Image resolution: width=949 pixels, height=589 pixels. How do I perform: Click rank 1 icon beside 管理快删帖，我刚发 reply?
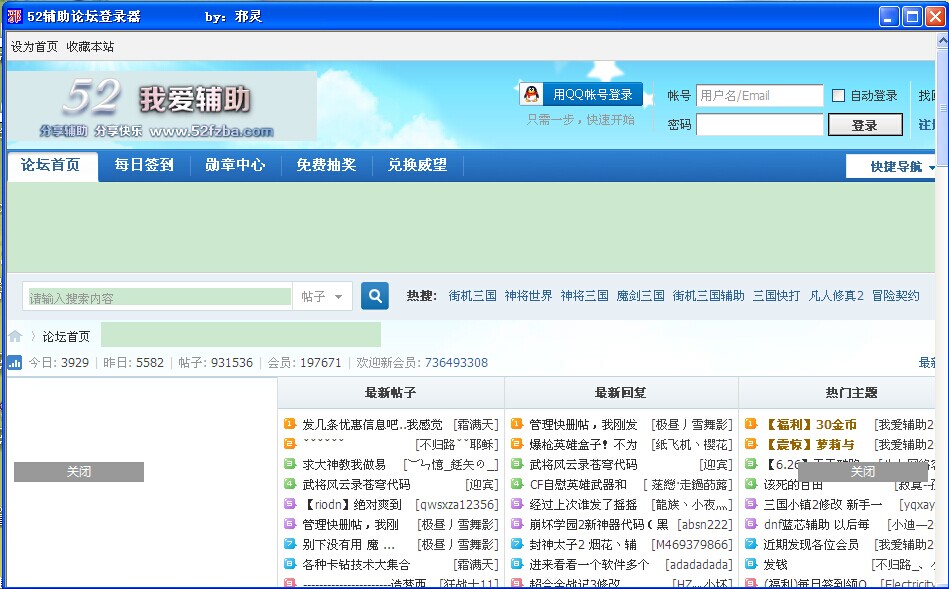coord(517,424)
